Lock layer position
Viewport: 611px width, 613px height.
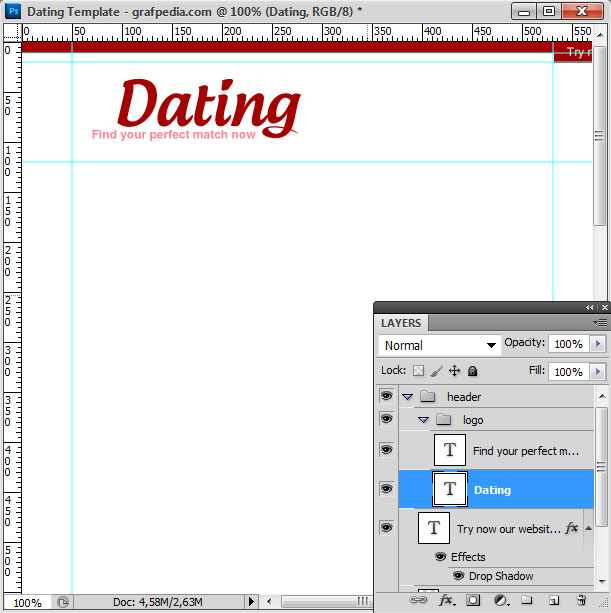point(454,370)
